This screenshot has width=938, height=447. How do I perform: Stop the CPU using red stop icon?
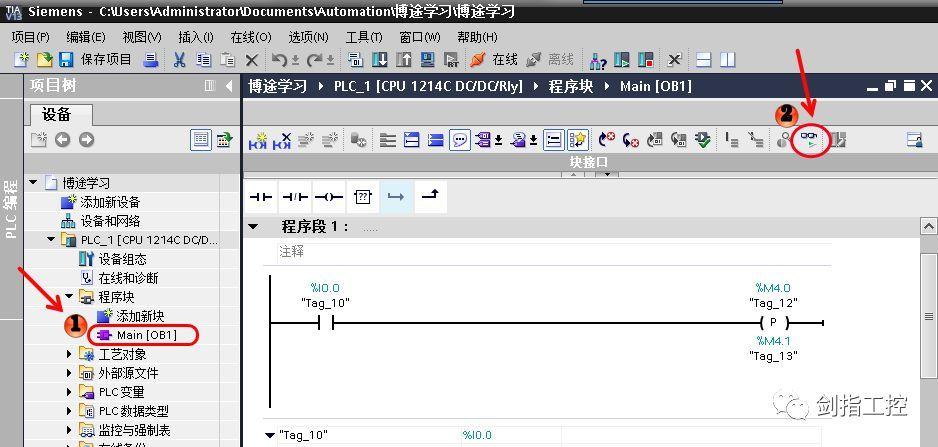(x=645, y=59)
